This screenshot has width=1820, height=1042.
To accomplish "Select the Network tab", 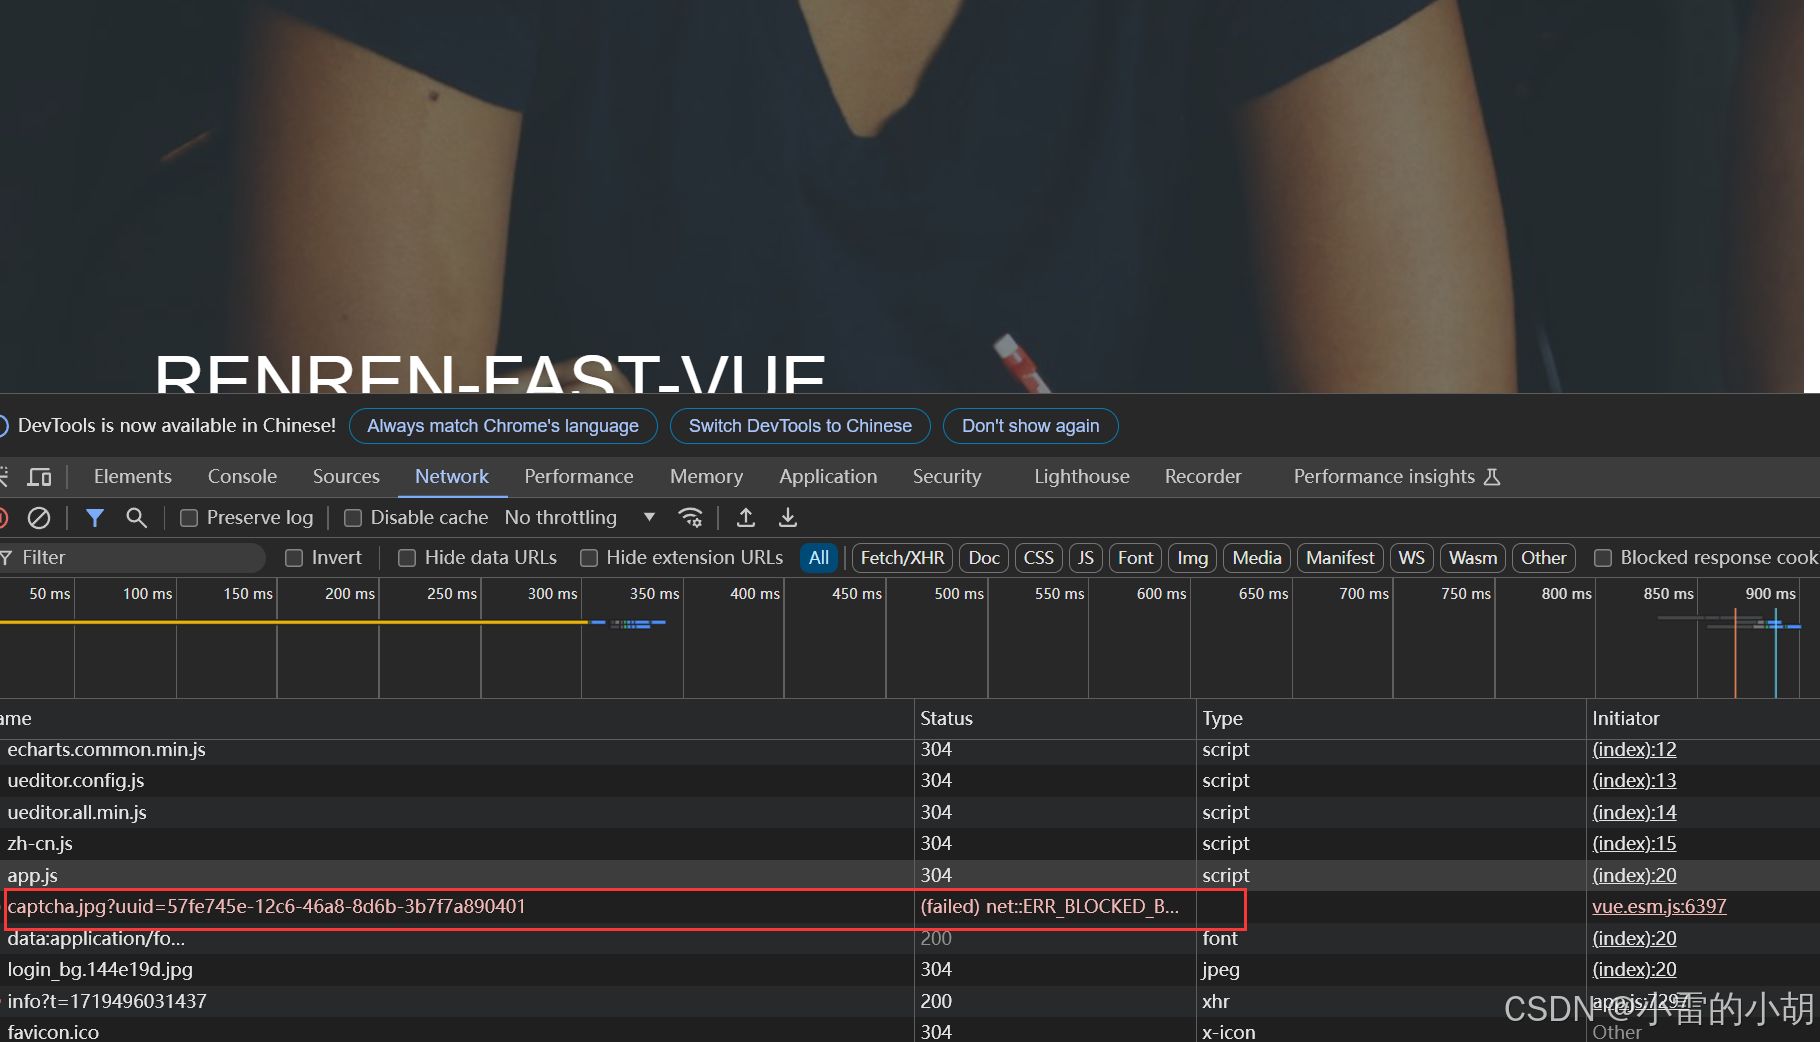I will tap(452, 477).
